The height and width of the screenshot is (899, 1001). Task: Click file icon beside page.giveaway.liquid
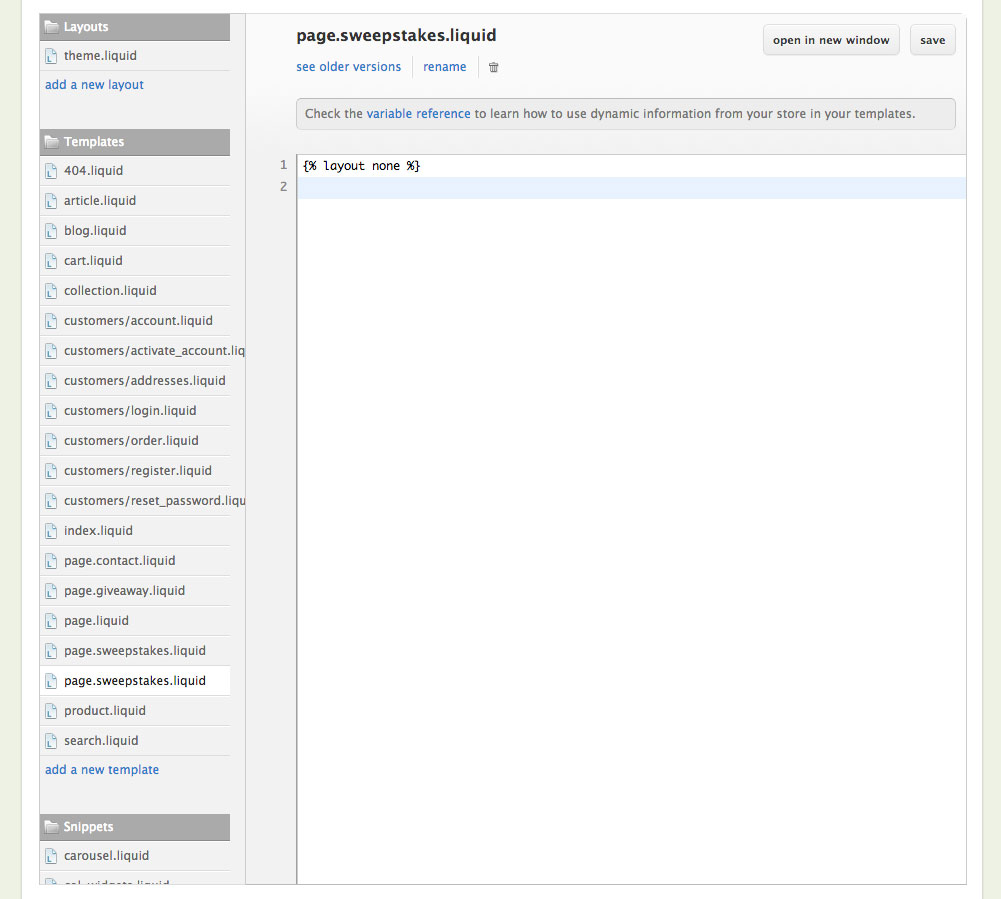pyautogui.click(x=51, y=591)
